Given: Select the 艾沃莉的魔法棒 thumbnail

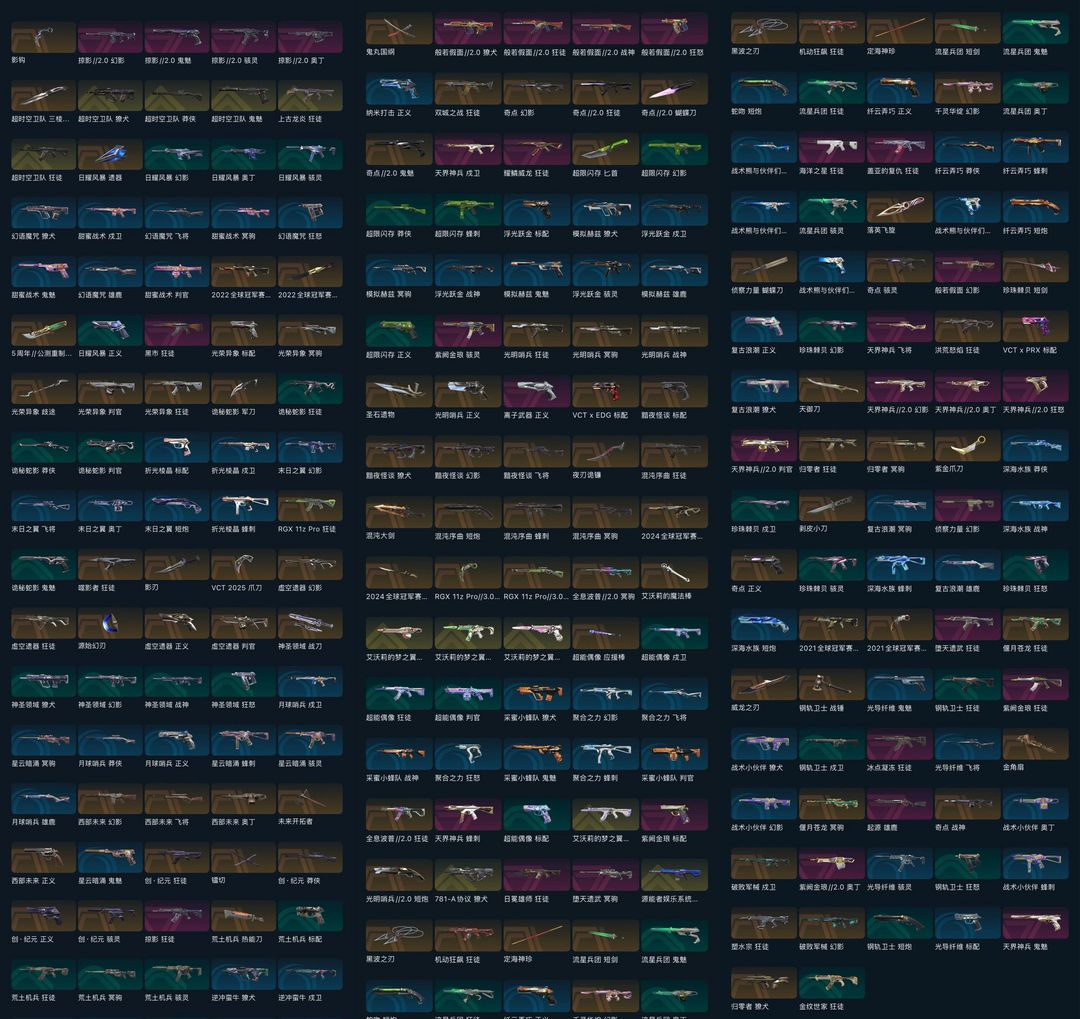Looking at the screenshot, I should [674, 573].
